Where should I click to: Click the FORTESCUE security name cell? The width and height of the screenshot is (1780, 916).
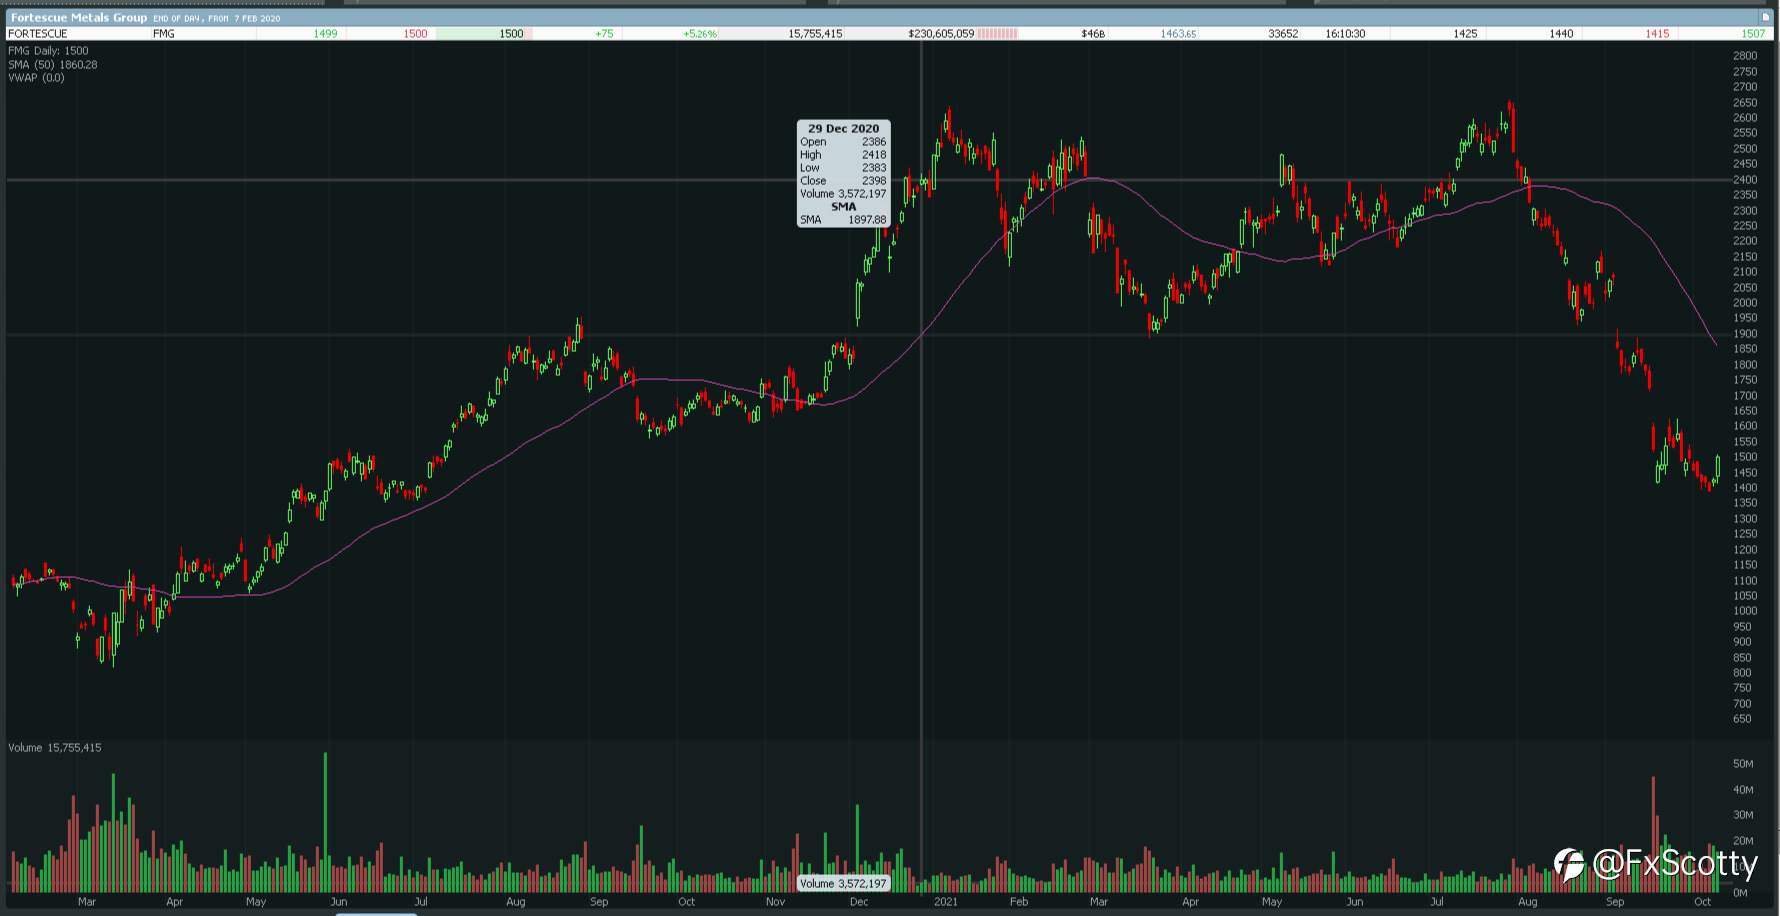click(x=38, y=34)
